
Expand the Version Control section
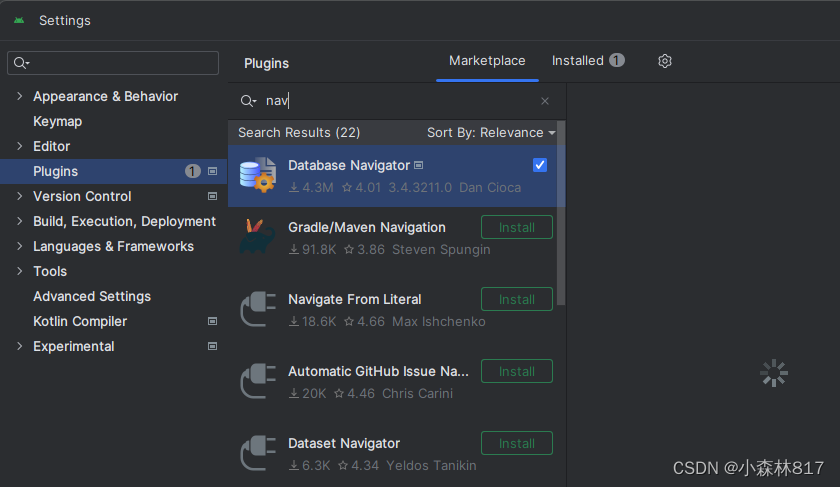pyautogui.click(x=20, y=196)
